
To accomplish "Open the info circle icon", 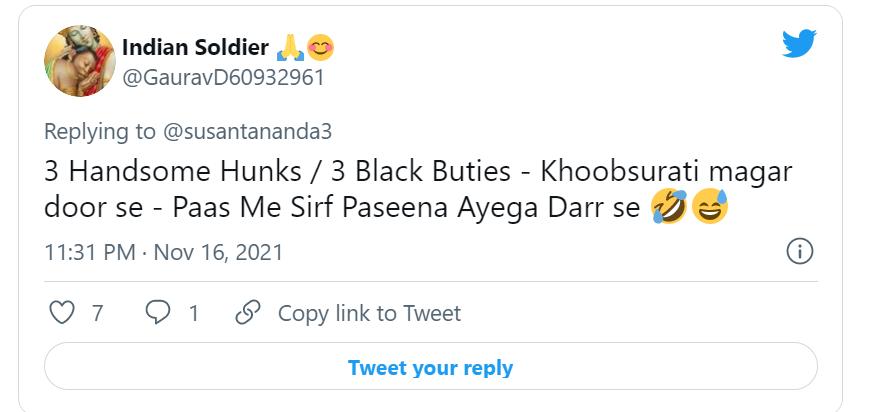I will pyautogui.click(x=799, y=252).
